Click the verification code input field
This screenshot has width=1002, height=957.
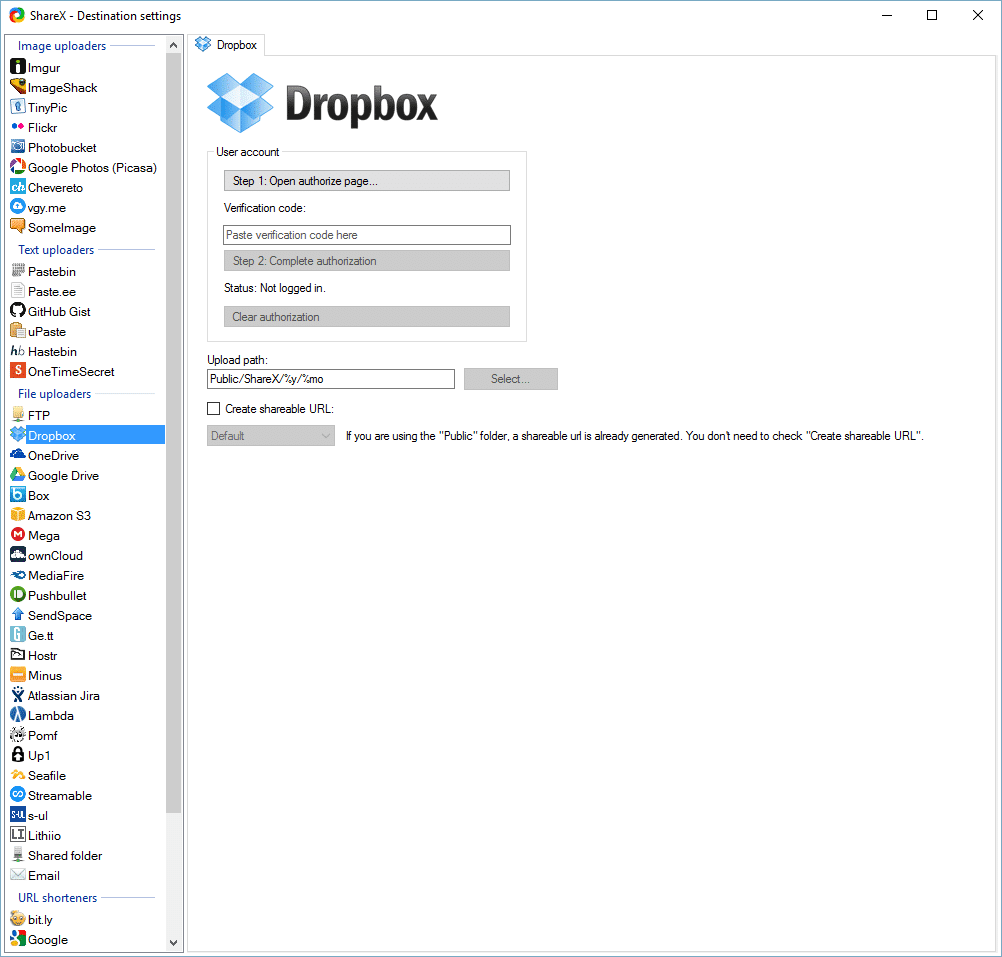click(x=366, y=235)
